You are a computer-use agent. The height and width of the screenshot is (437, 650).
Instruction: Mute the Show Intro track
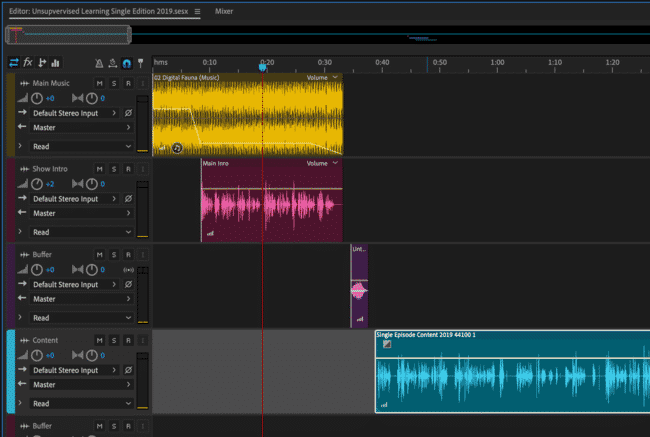99,169
